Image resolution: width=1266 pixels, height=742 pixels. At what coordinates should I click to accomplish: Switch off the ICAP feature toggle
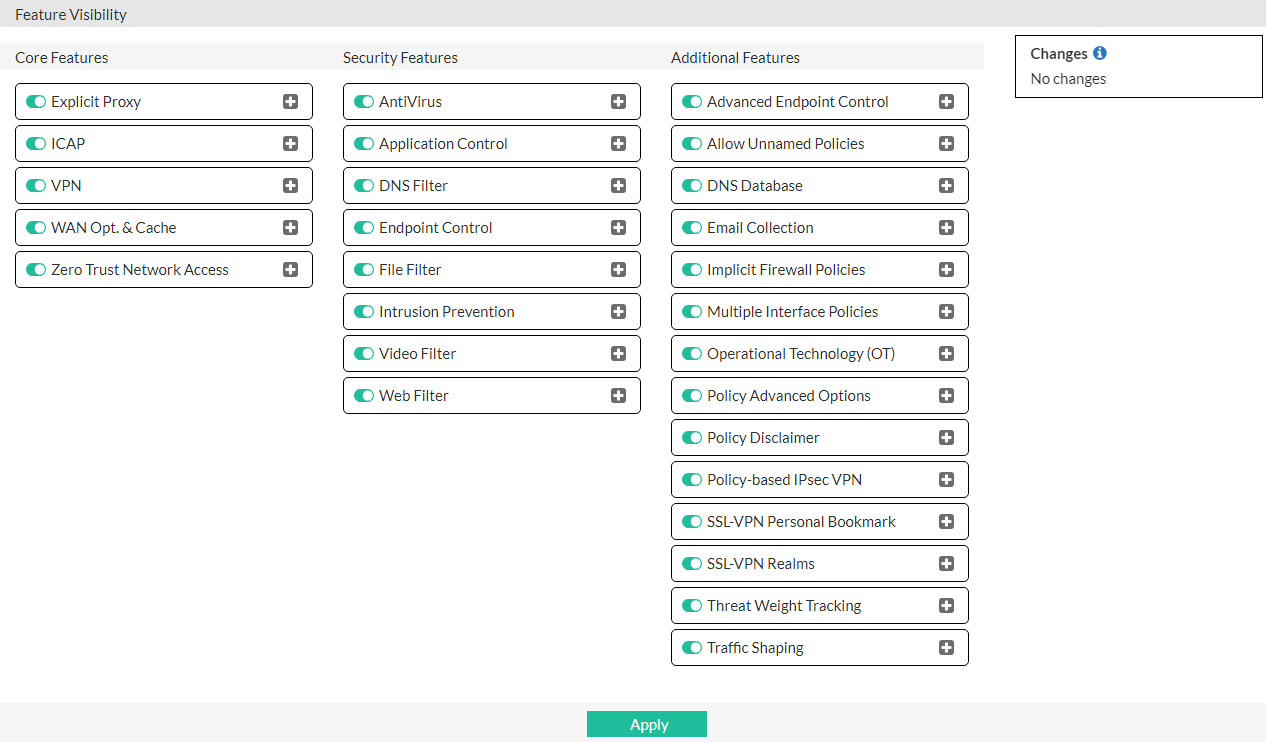[36, 144]
